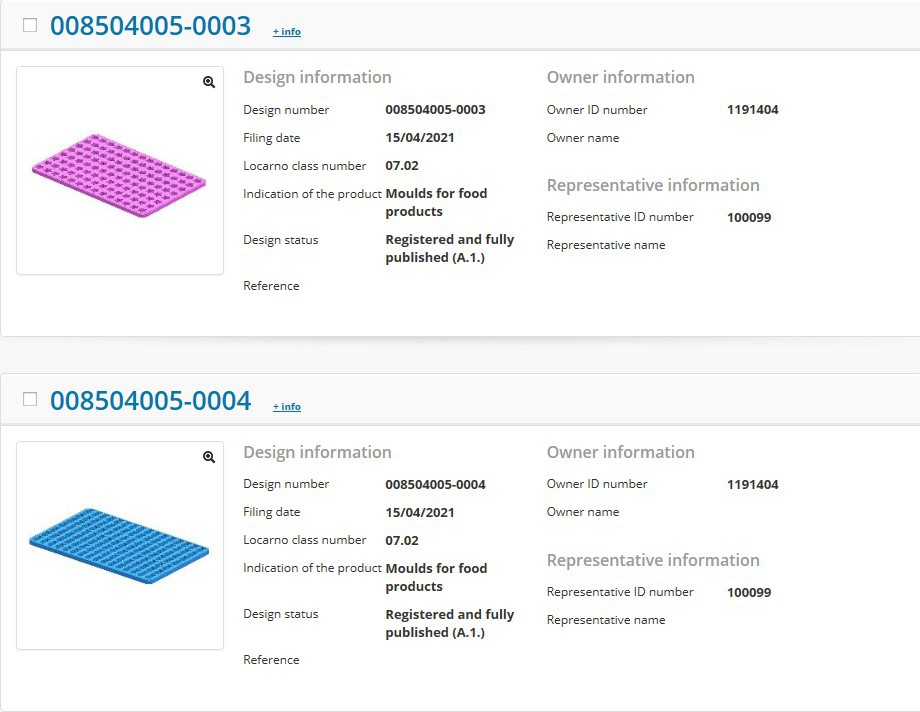Click filing date 15/04/2021 in the 0004 card
This screenshot has height=712, width=920.
click(420, 512)
